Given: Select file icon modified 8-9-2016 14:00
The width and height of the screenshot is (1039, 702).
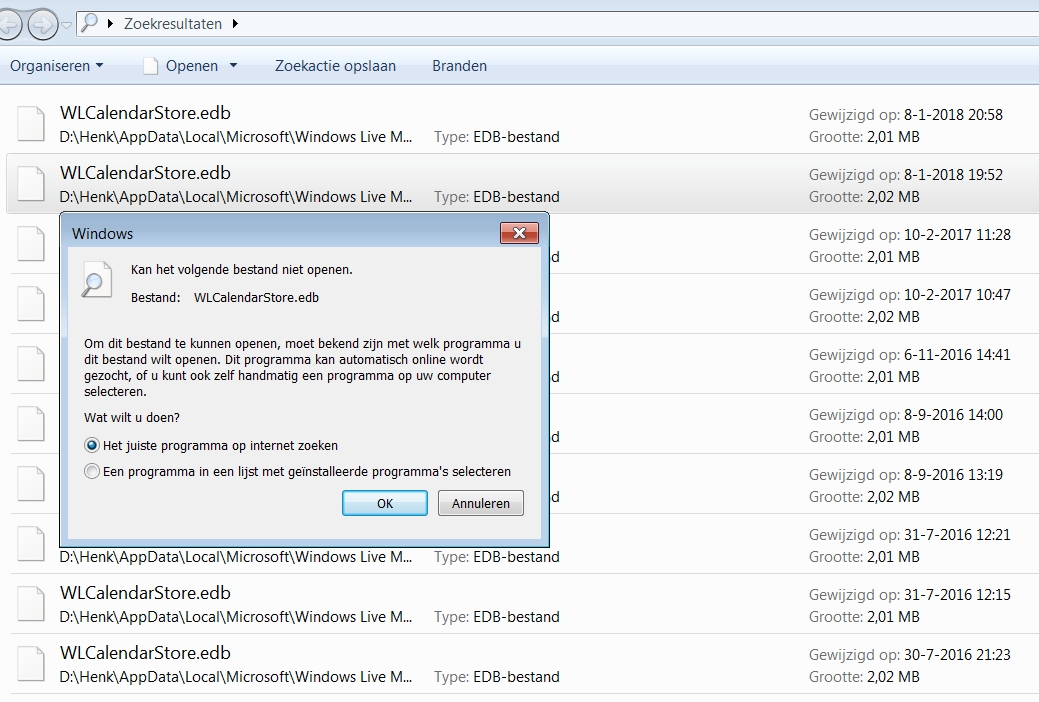Looking at the screenshot, I should point(30,424).
